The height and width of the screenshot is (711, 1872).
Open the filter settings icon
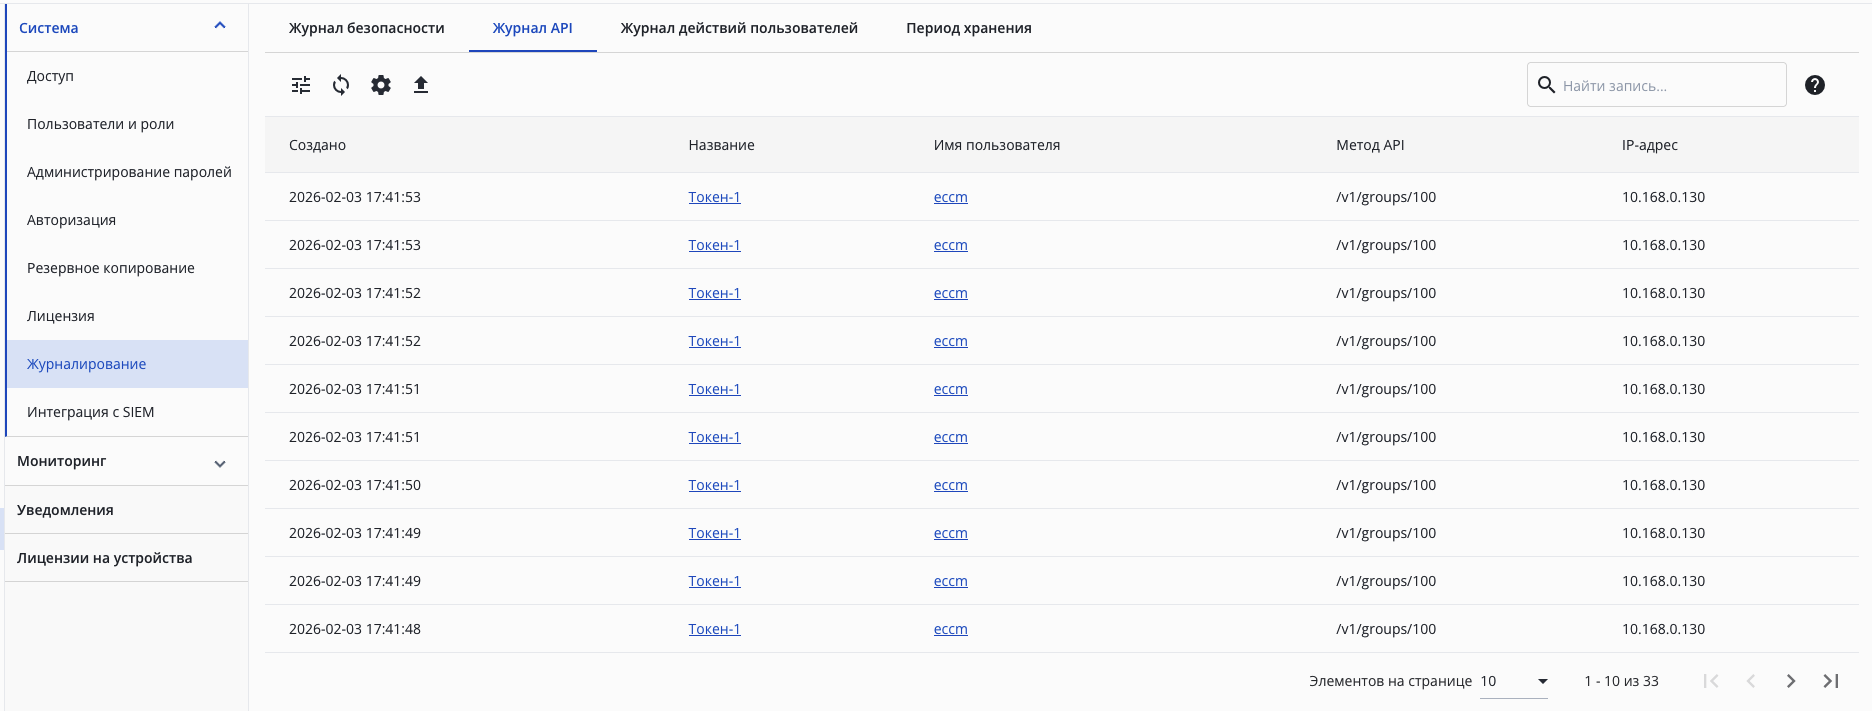pyautogui.click(x=301, y=85)
